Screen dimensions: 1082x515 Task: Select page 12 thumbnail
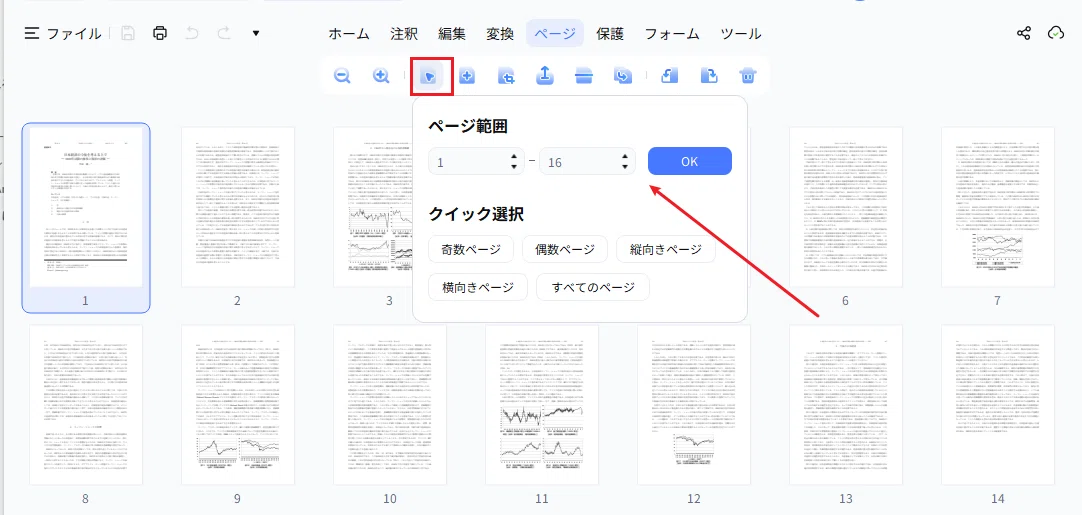(x=694, y=405)
